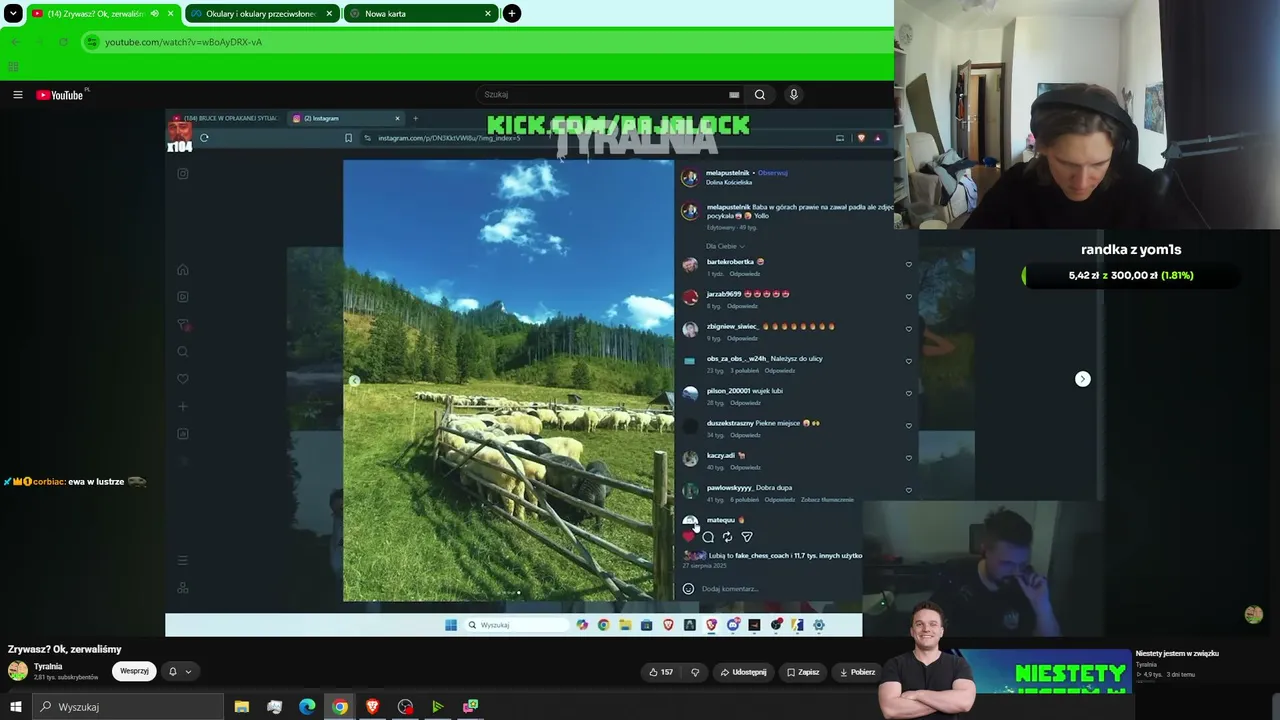Open the Dolina Kościeliska location link
Viewport: 1280px width, 720px height.
pyautogui.click(x=730, y=182)
